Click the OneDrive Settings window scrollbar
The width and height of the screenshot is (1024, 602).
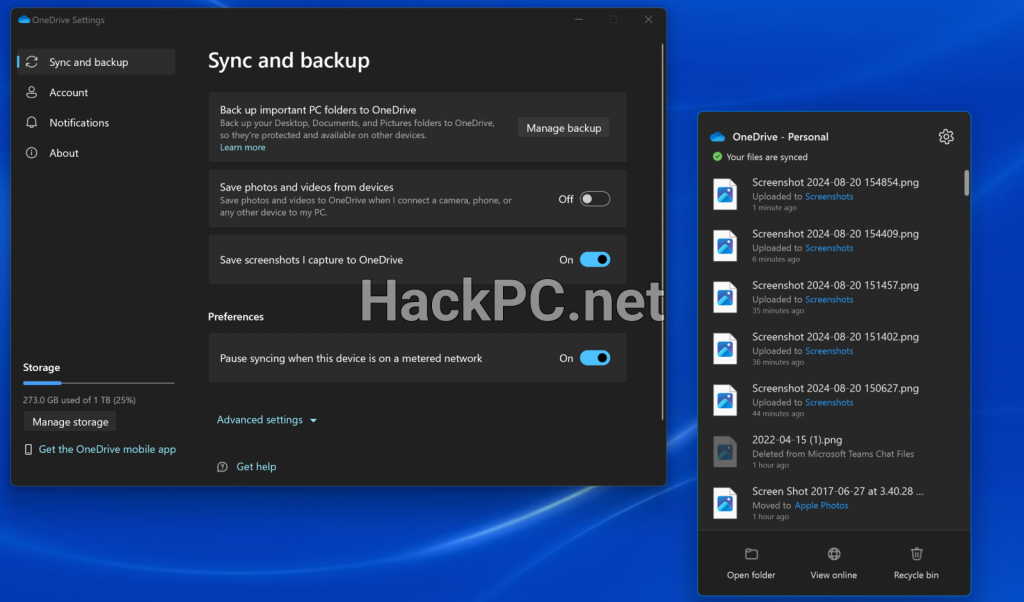(x=662, y=232)
